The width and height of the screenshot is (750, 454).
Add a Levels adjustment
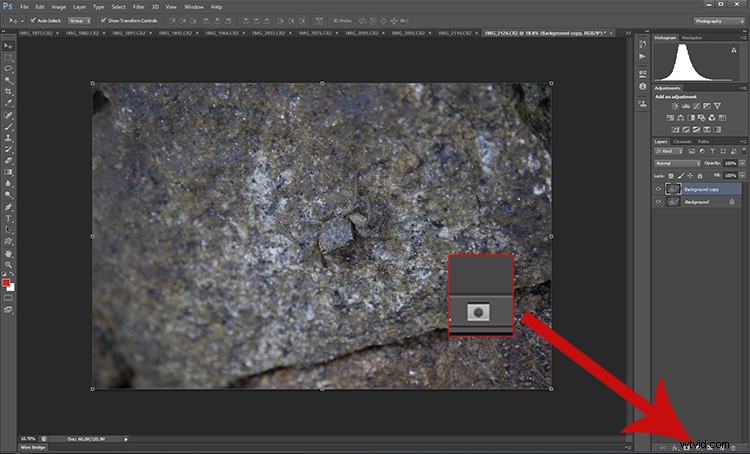(x=685, y=106)
